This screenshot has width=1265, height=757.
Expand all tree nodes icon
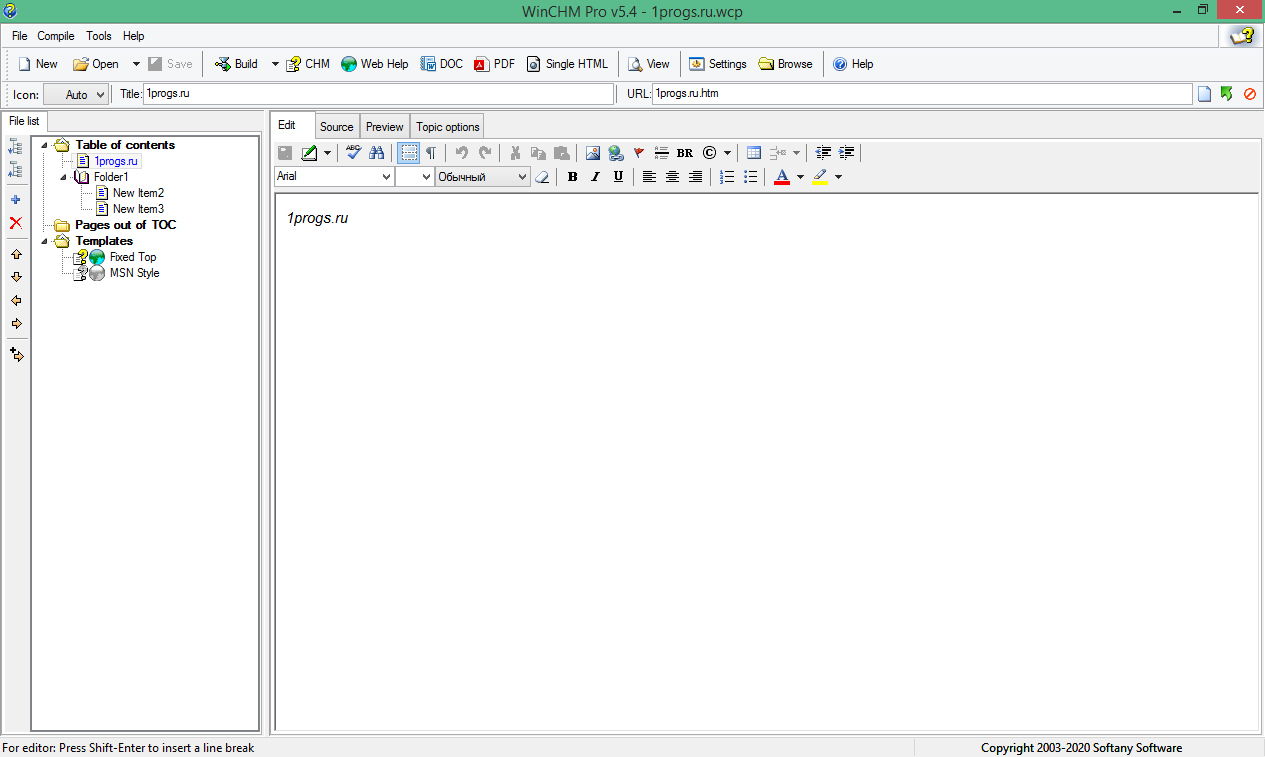click(x=15, y=146)
